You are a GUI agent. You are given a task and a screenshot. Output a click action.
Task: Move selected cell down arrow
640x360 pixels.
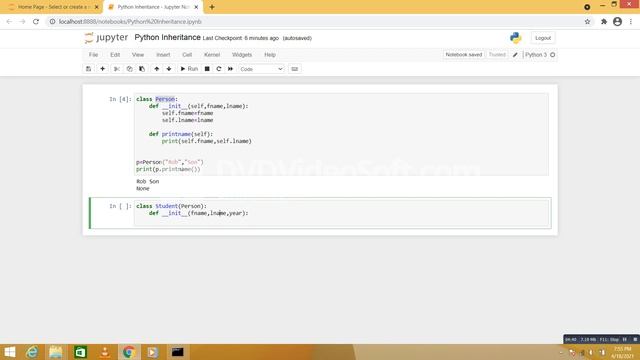tap(169, 69)
